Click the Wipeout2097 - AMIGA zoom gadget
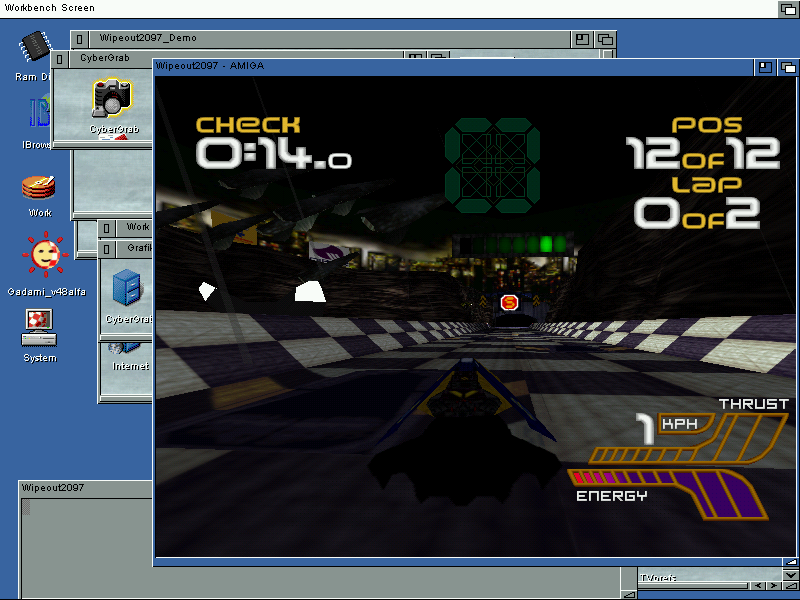 (x=765, y=67)
